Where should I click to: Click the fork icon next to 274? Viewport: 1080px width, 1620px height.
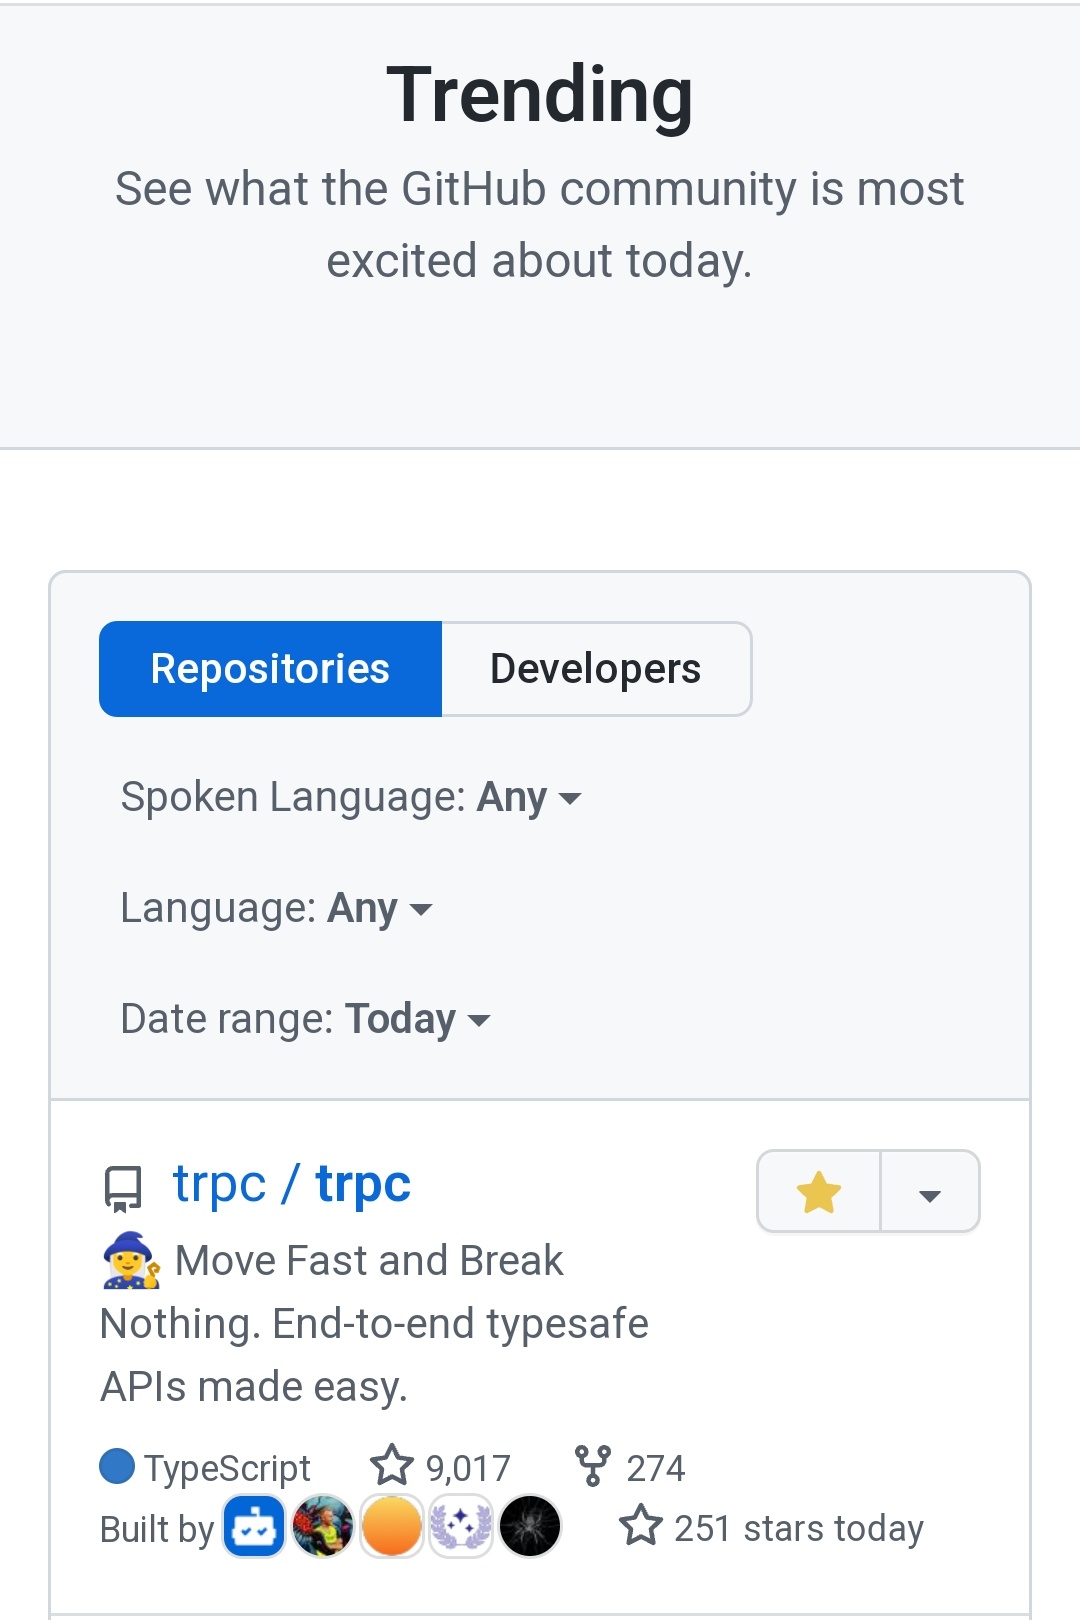pos(593,1466)
